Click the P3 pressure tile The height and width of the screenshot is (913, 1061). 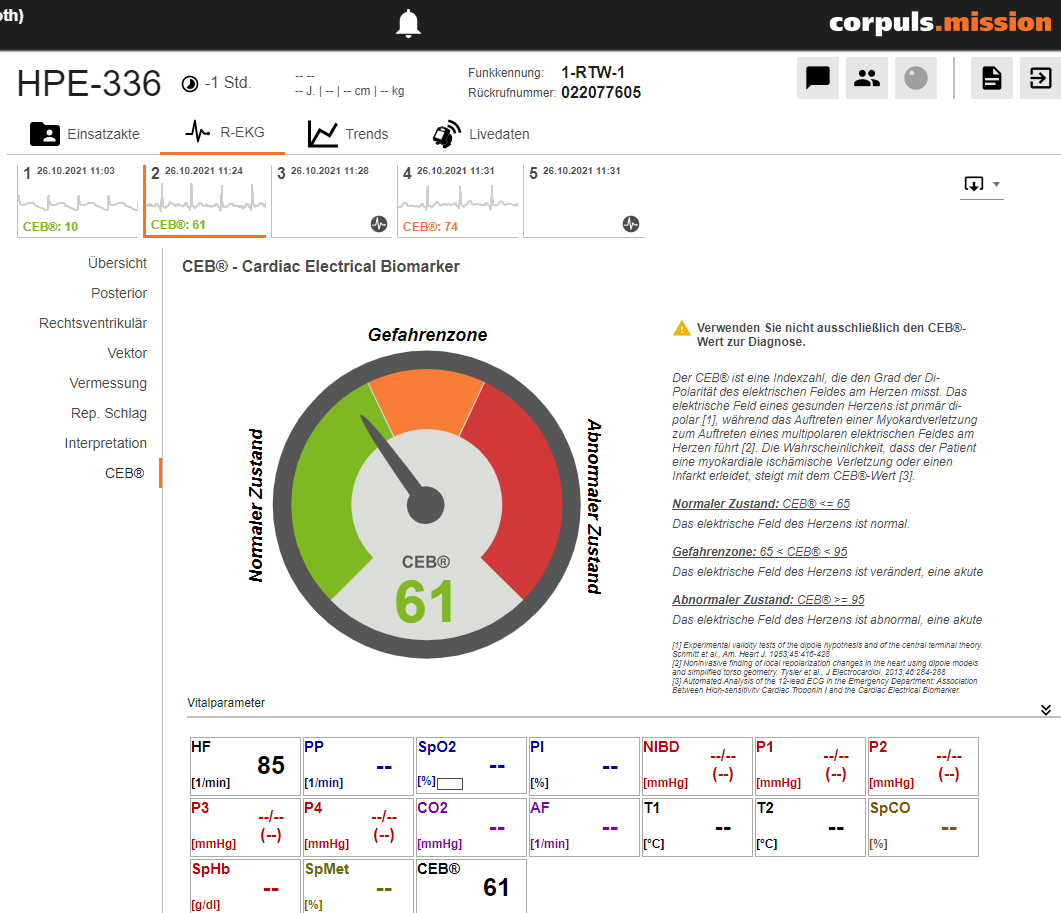[245, 827]
